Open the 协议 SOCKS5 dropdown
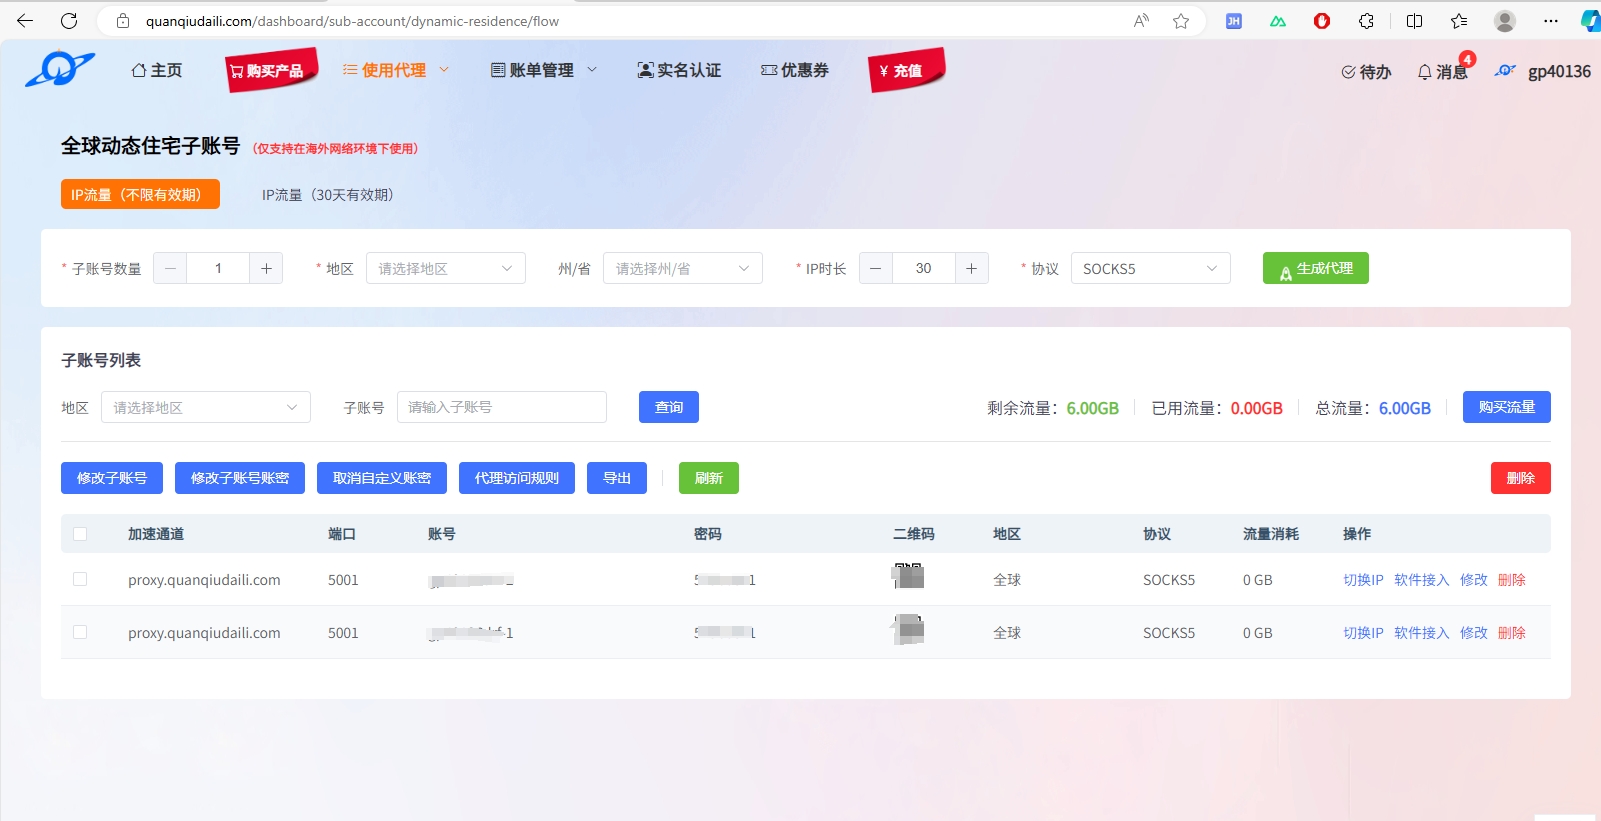The image size is (1601, 821). pos(1150,268)
